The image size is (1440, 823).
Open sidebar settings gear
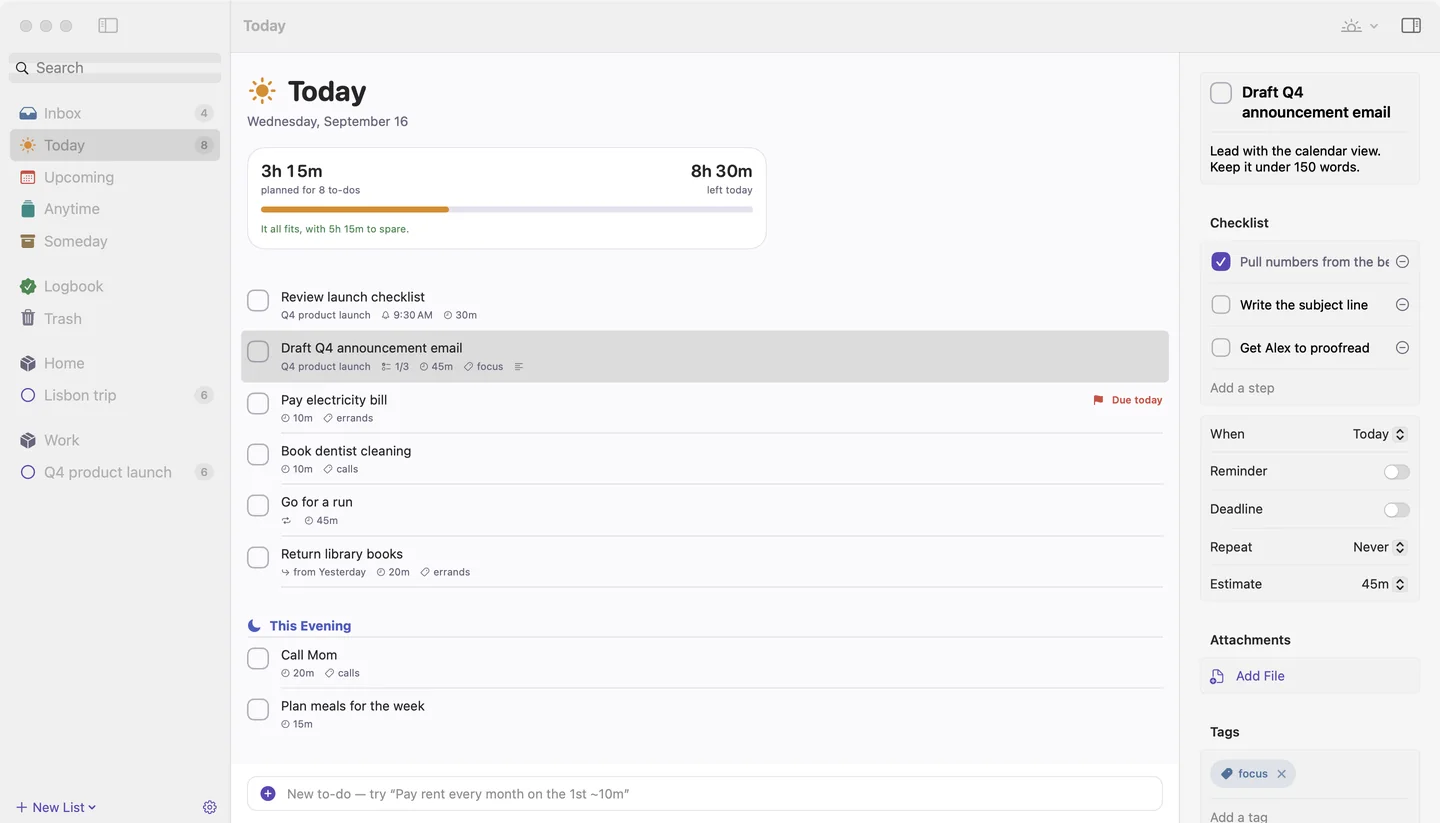(x=210, y=807)
